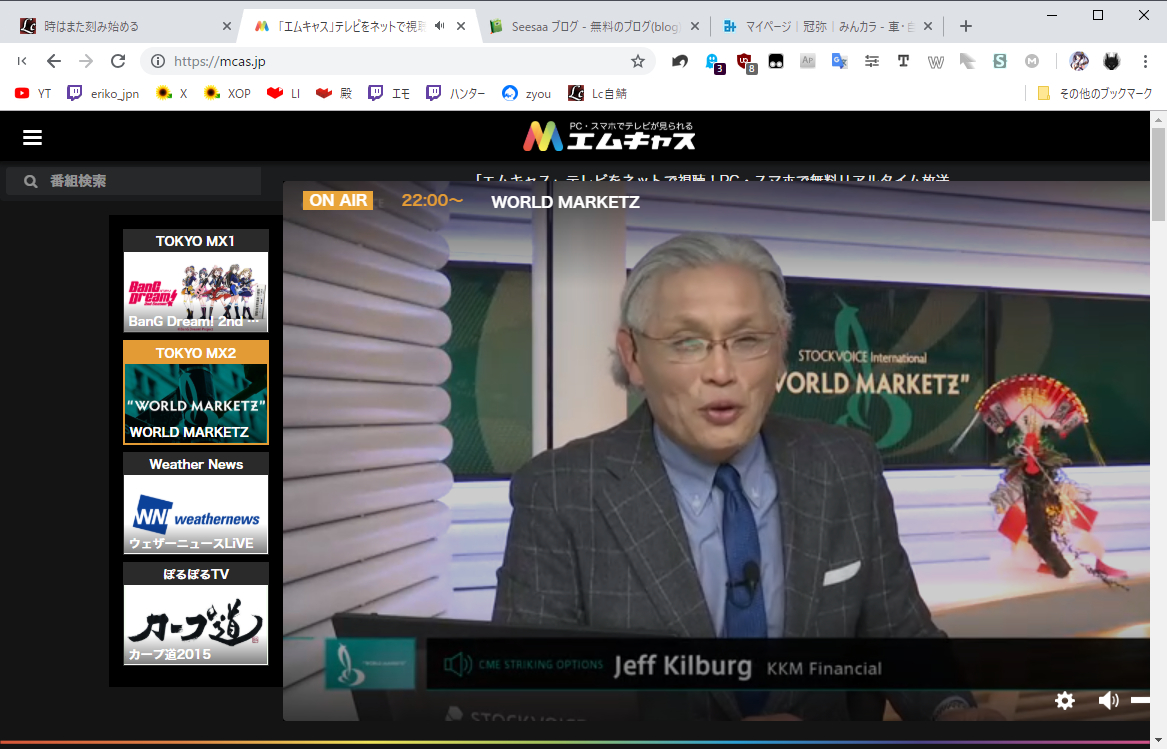Open the eriko_jpn Twitch bookmark

[x=103, y=93]
